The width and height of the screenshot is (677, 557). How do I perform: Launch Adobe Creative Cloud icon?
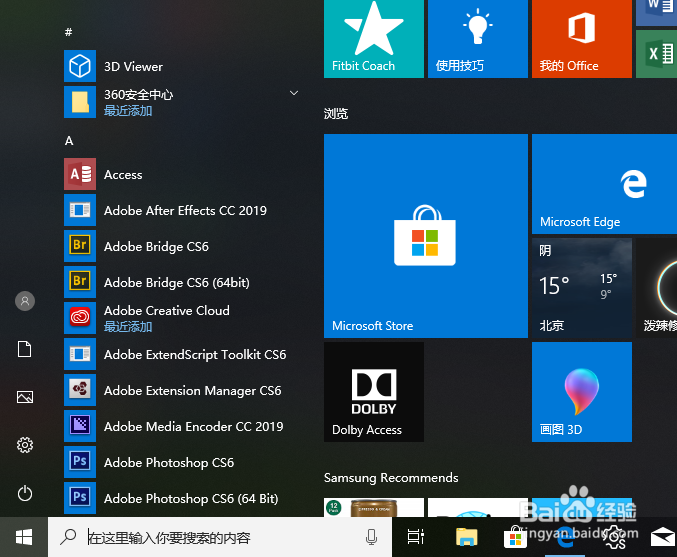(x=80, y=318)
